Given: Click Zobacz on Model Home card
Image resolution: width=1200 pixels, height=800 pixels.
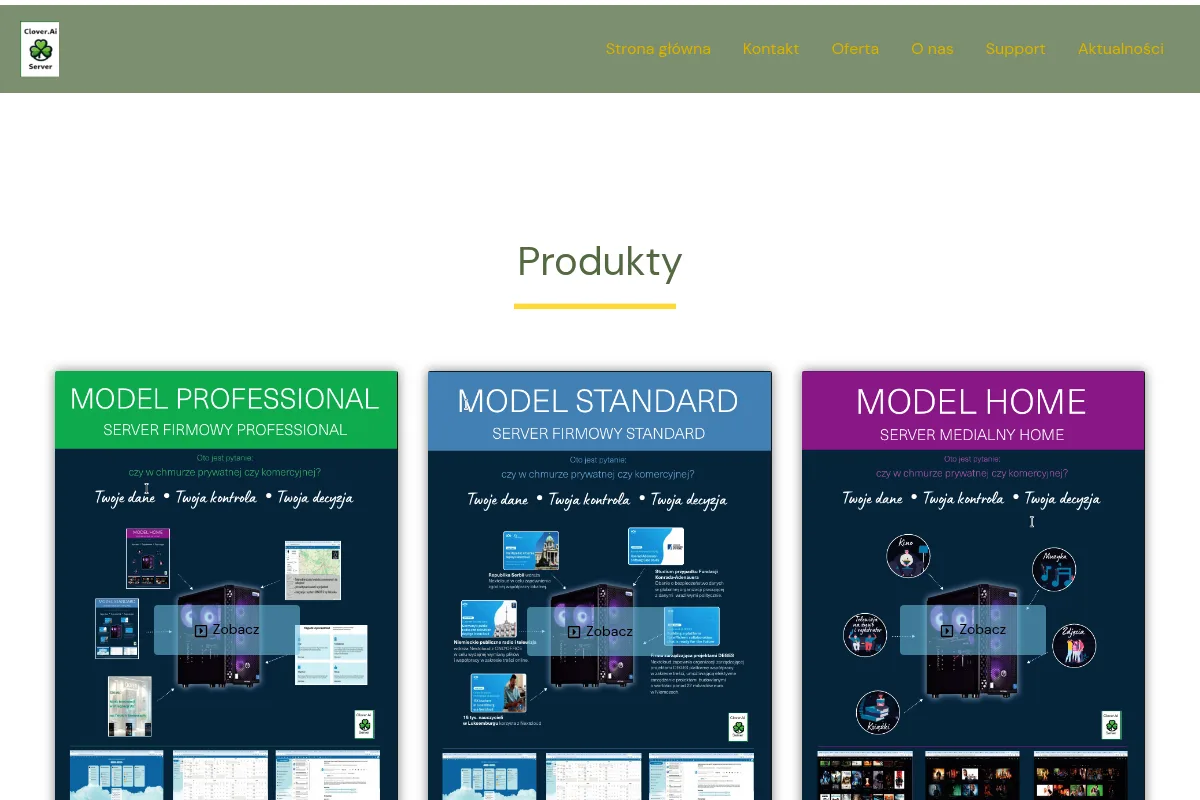Looking at the screenshot, I should (x=973, y=630).
